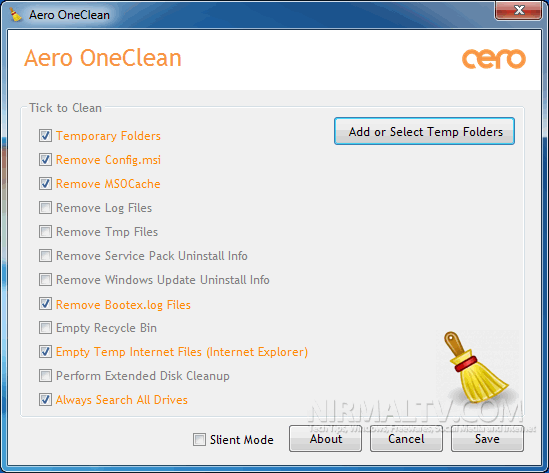
Task: Click the About button
Action: [325, 439]
